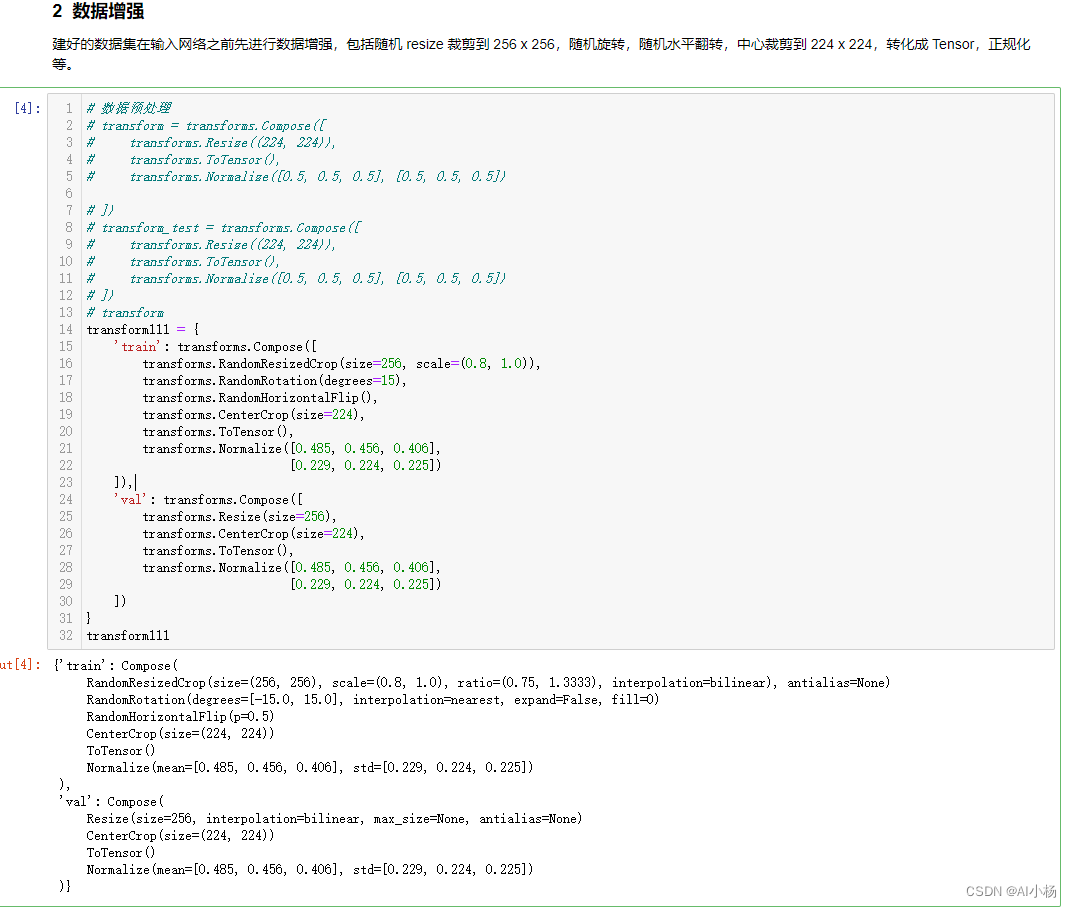
Task: Click code line 13 '# transform'
Action: [x=125, y=312]
